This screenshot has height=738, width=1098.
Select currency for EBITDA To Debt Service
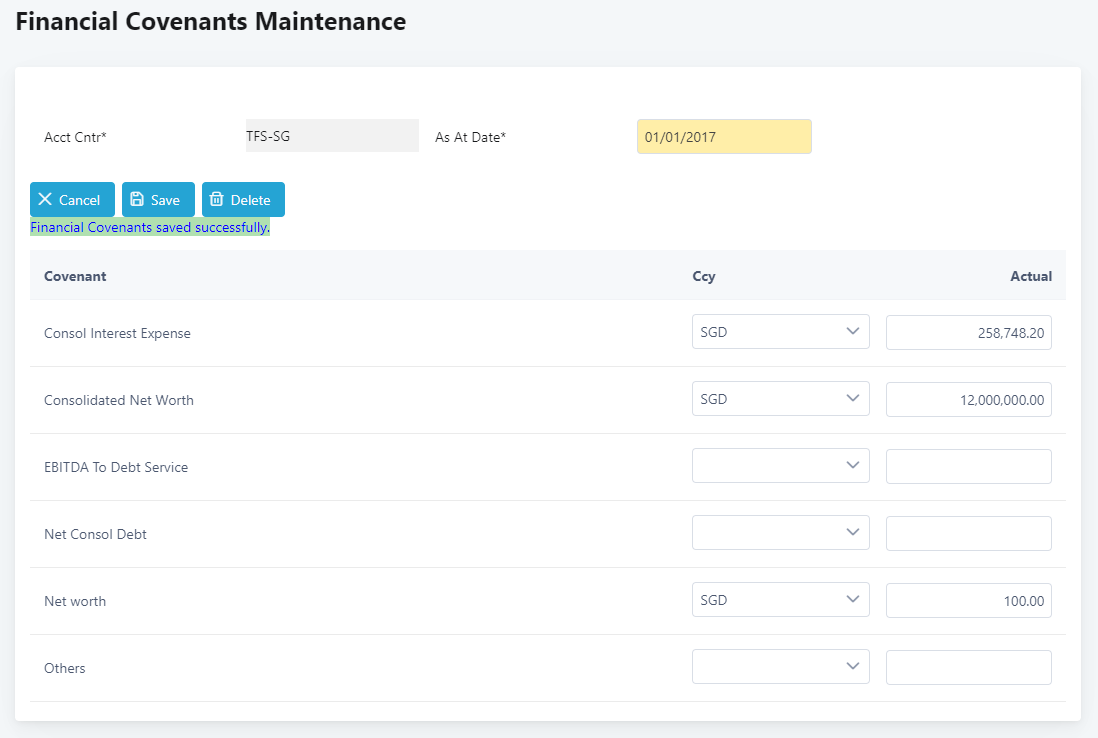pyautogui.click(x=780, y=466)
